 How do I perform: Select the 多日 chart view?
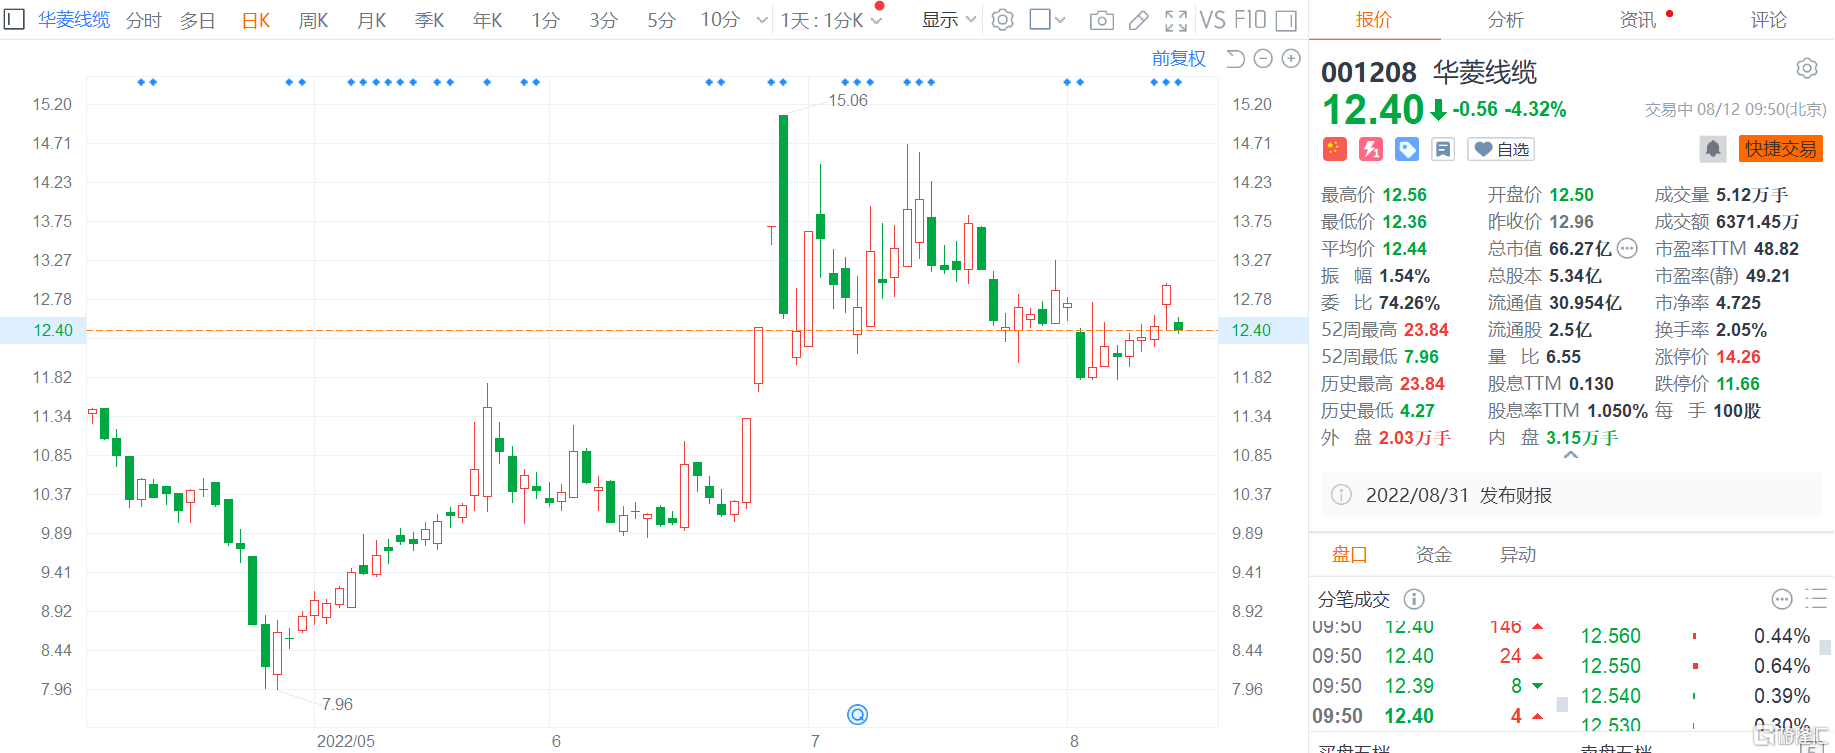[198, 20]
